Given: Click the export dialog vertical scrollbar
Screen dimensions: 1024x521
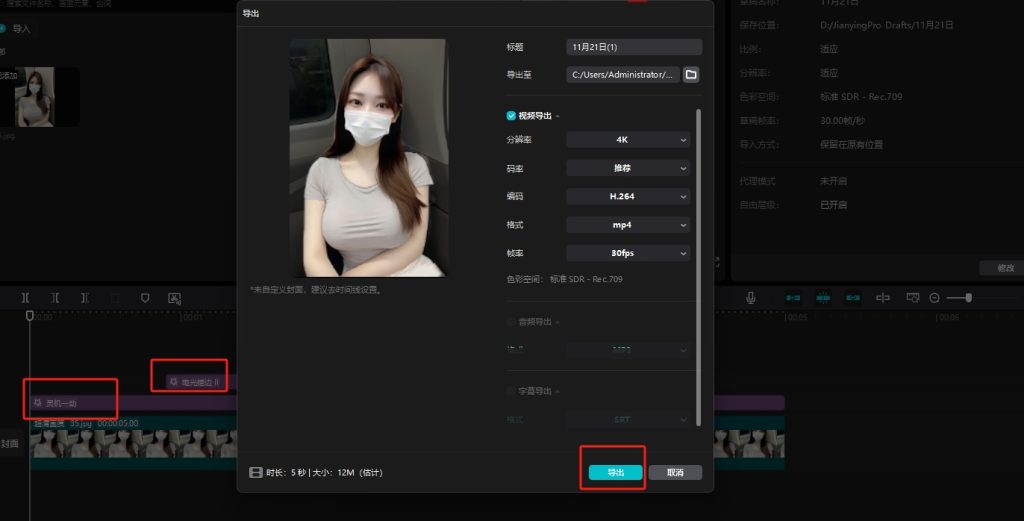Looking at the screenshot, I should click(698, 268).
